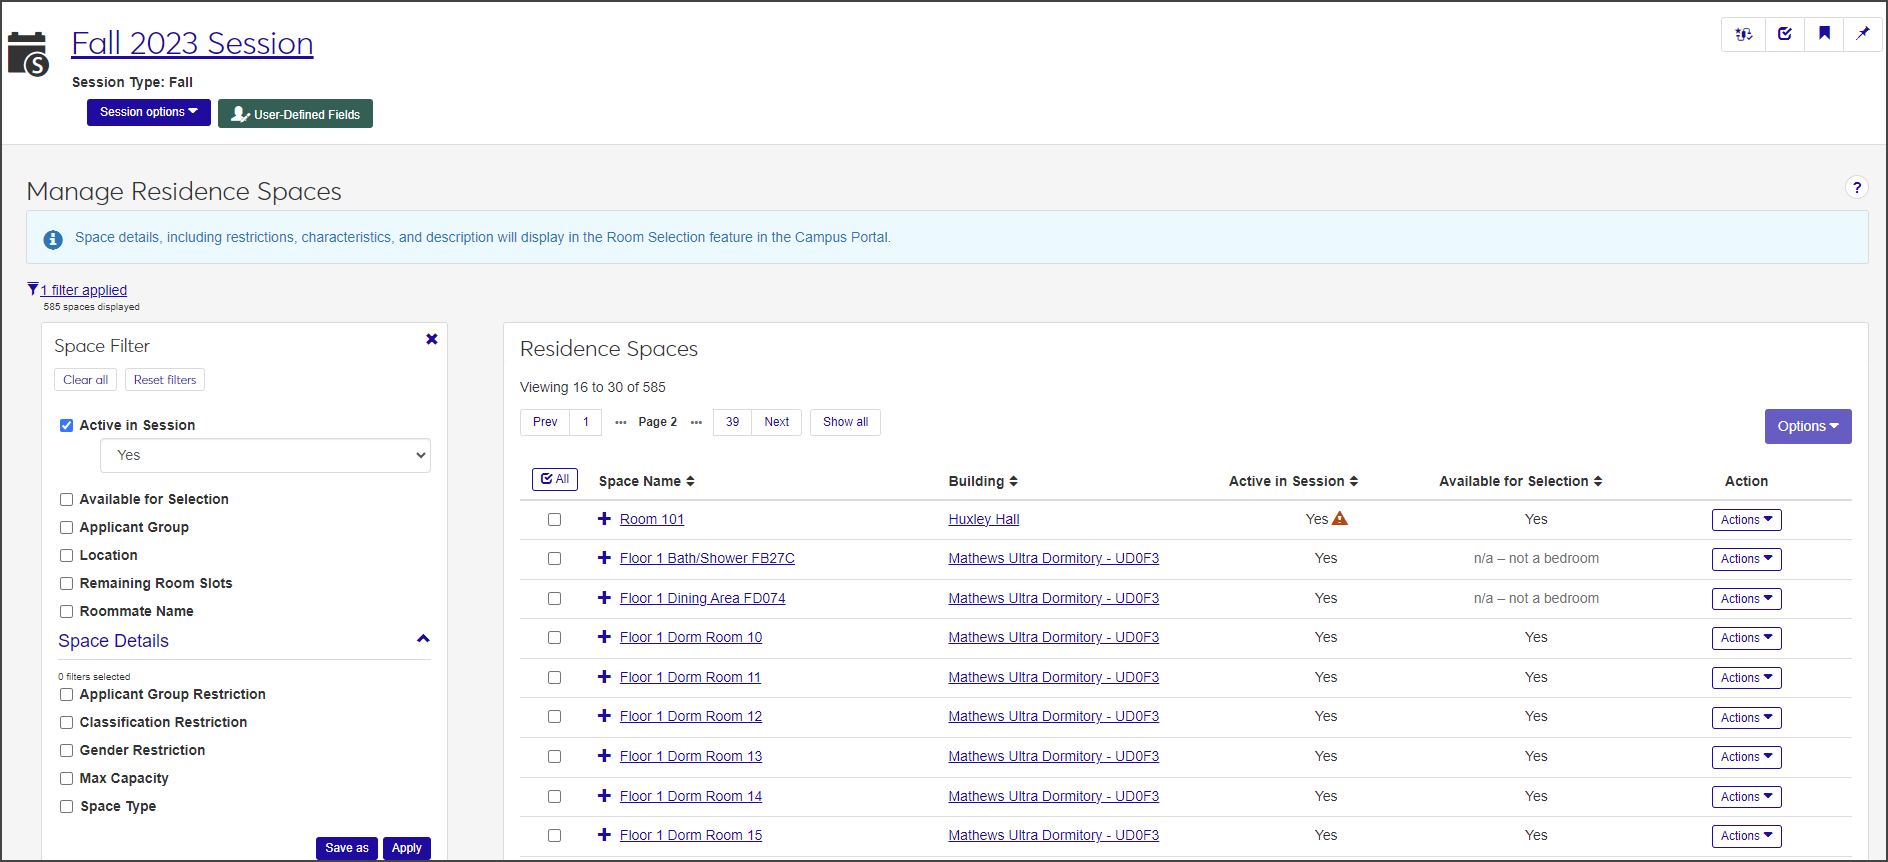Click the workflow icon in top-right toolbar

(x=1743, y=34)
